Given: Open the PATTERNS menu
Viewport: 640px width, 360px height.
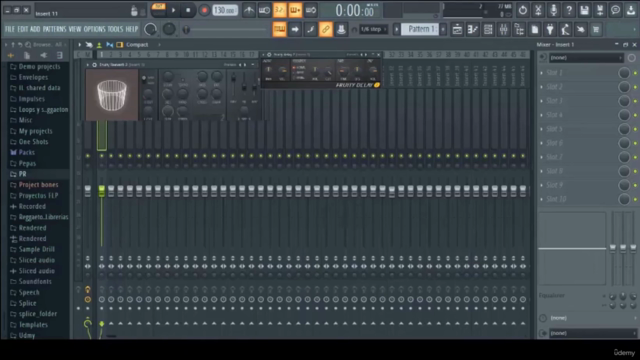Looking at the screenshot, I should click(54, 29).
